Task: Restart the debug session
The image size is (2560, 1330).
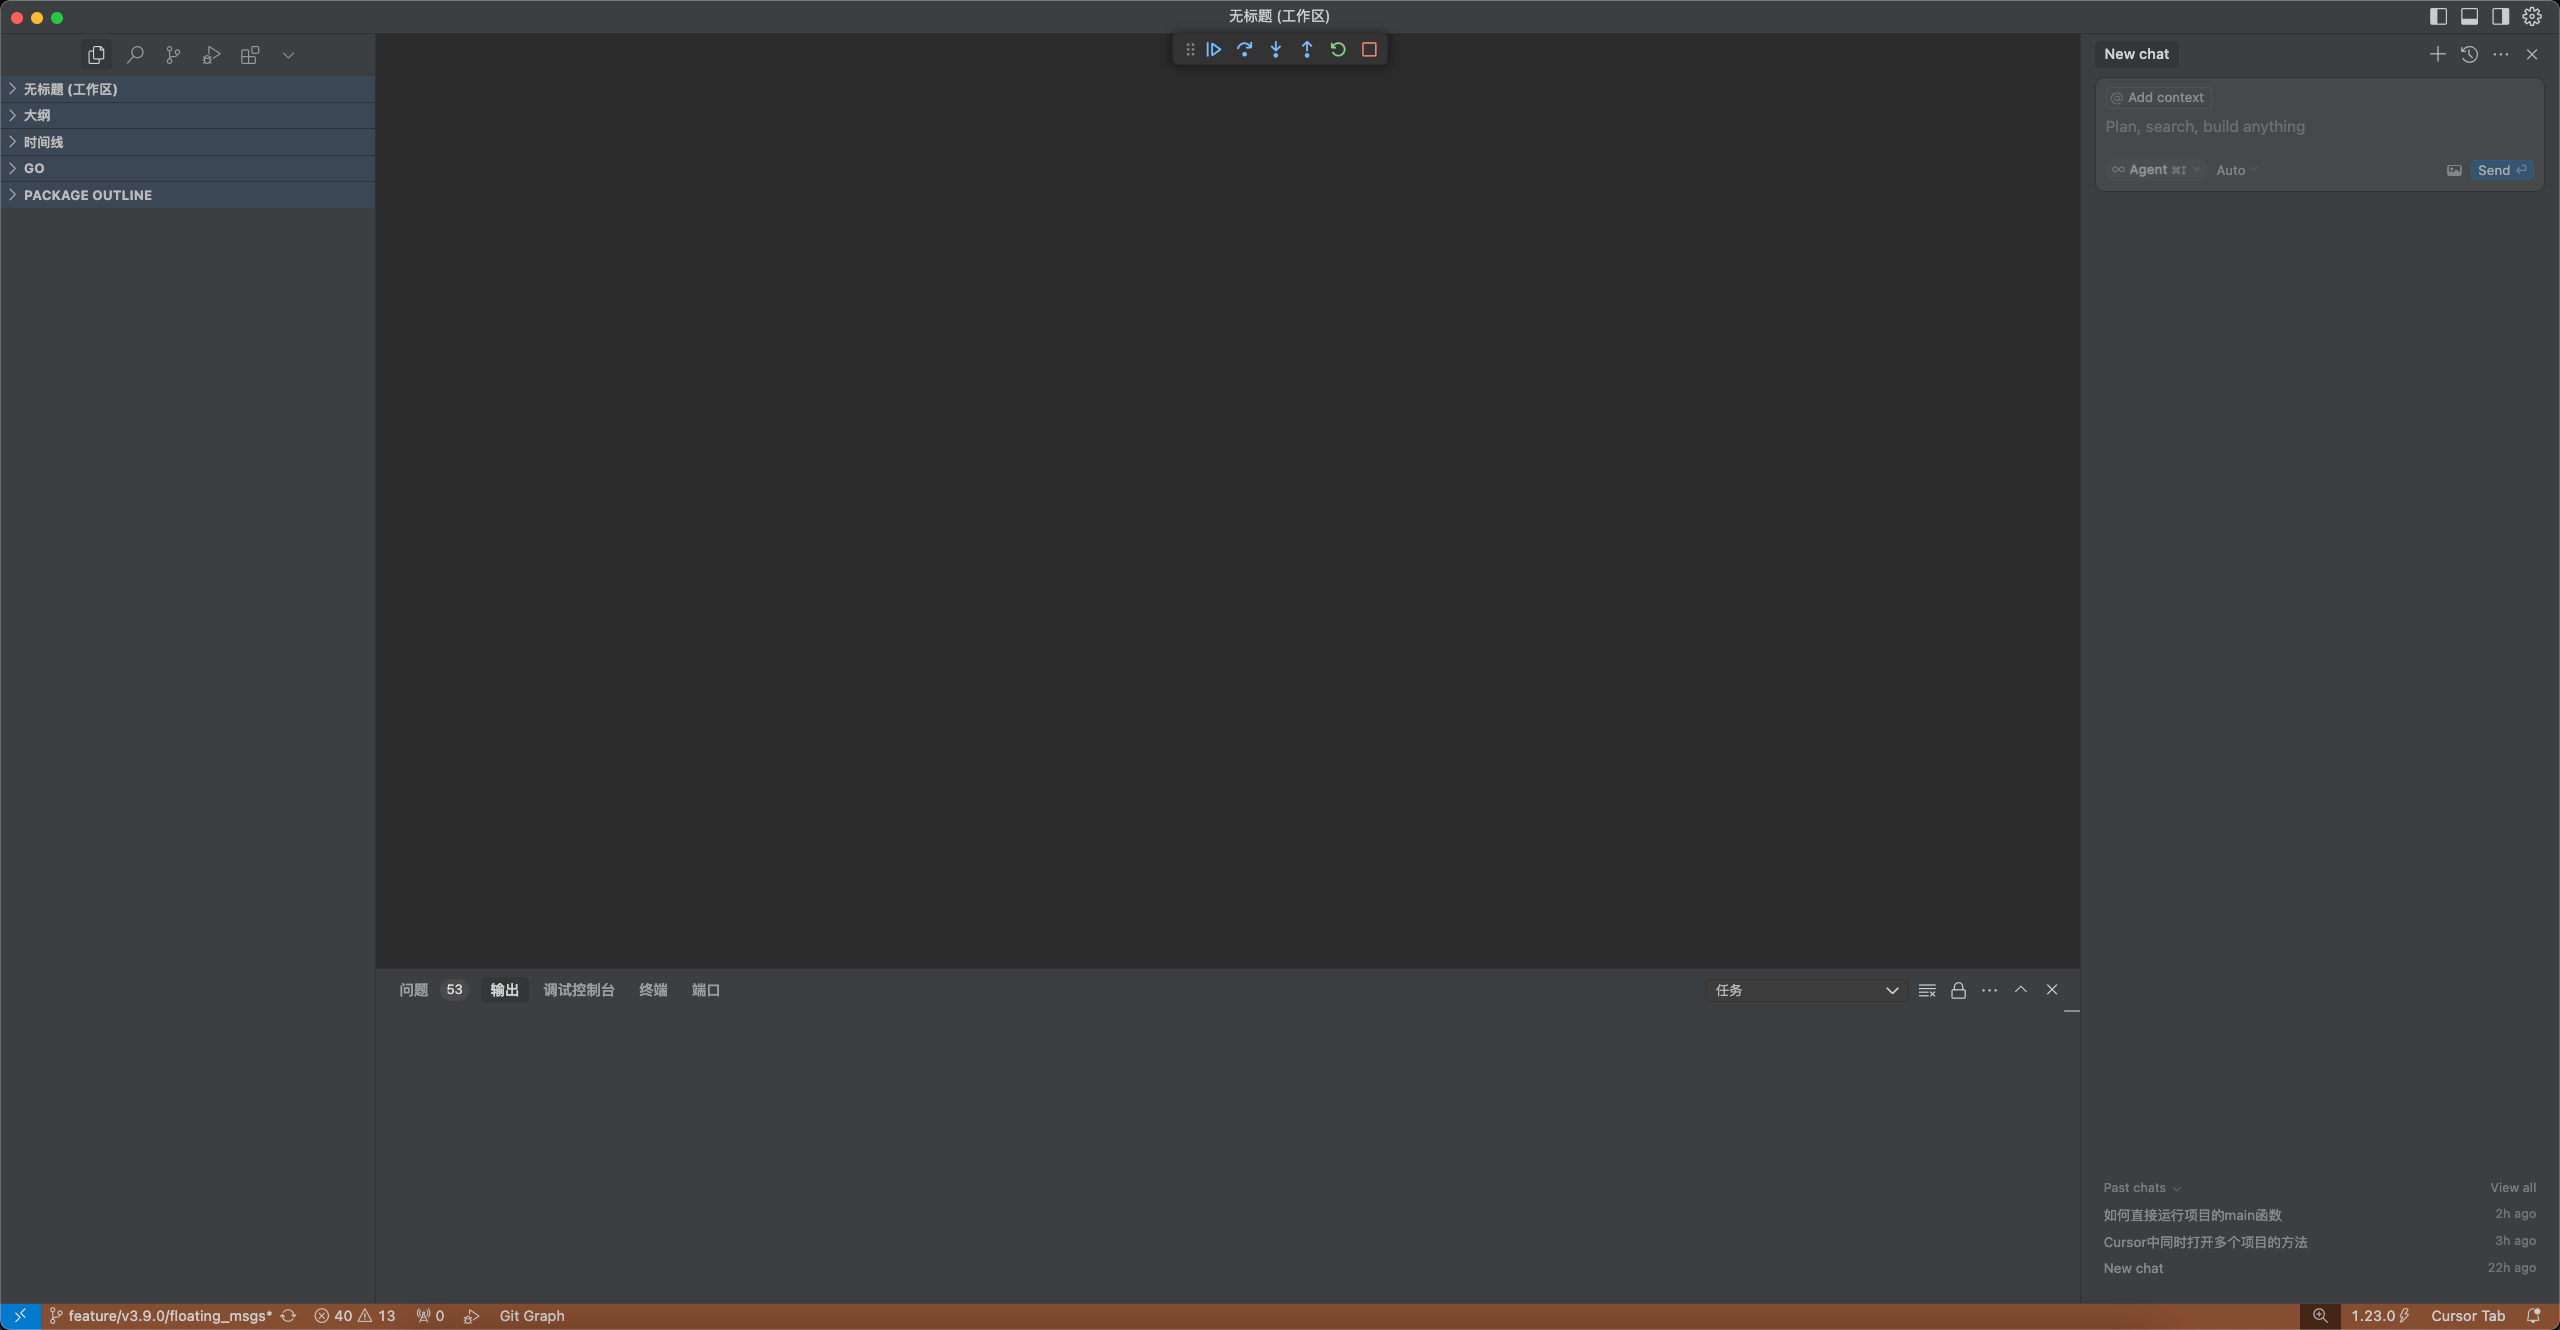Action: (1338, 49)
